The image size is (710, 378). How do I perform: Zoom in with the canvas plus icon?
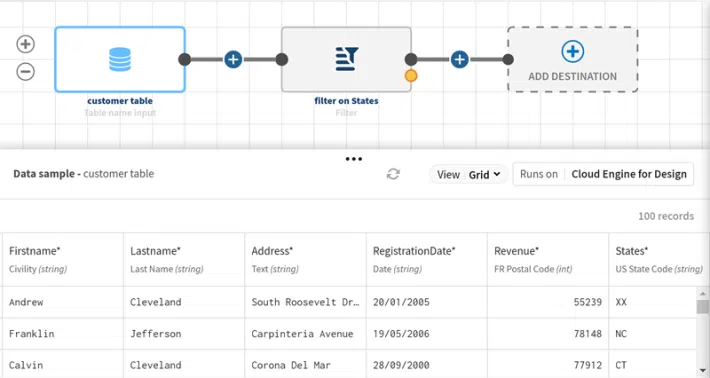(25, 44)
